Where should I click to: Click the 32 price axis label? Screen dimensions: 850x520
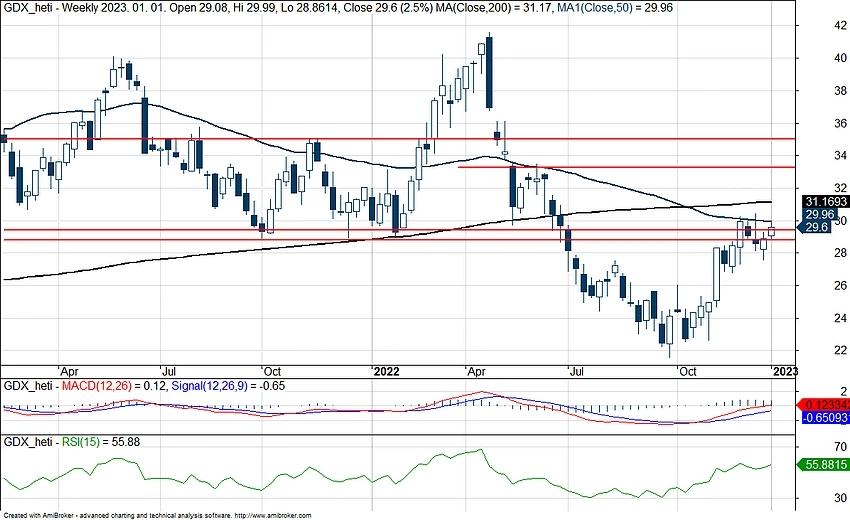840,188
